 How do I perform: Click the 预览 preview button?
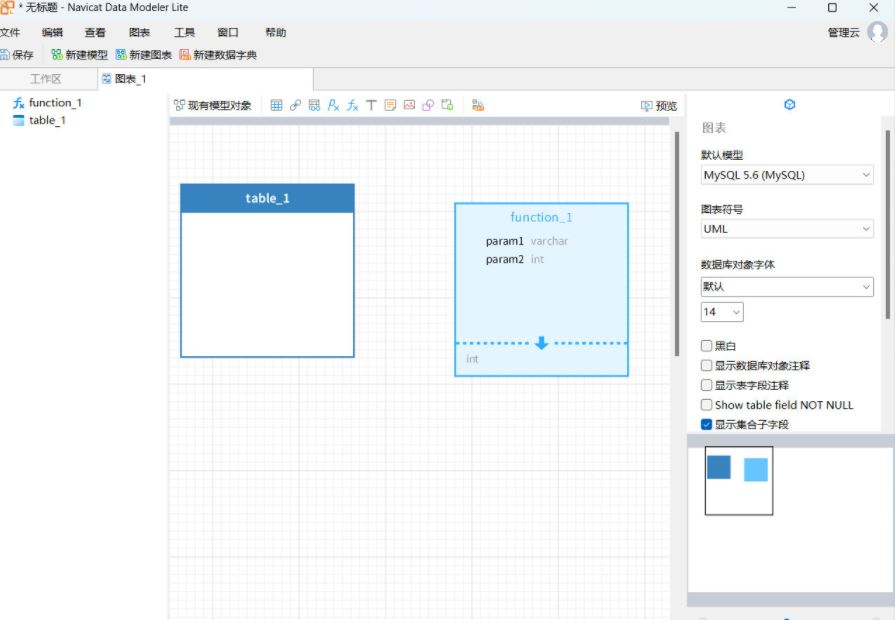click(x=654, y=104)
